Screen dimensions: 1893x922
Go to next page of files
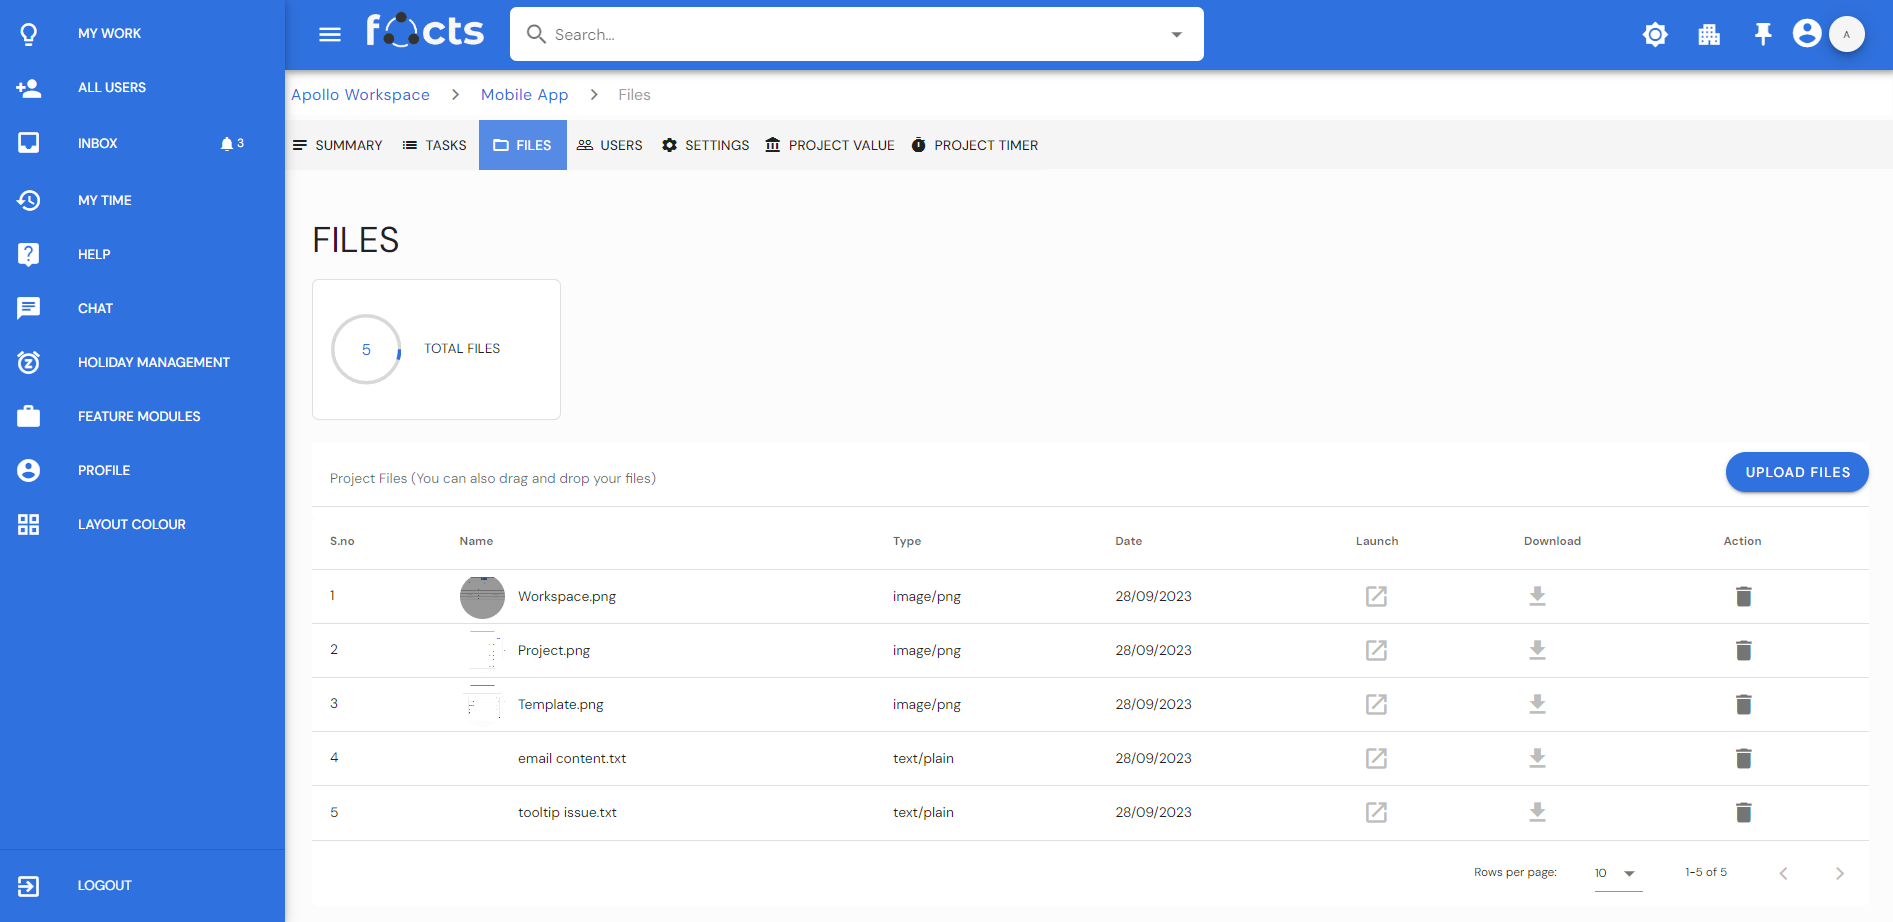coord(1839,873)
